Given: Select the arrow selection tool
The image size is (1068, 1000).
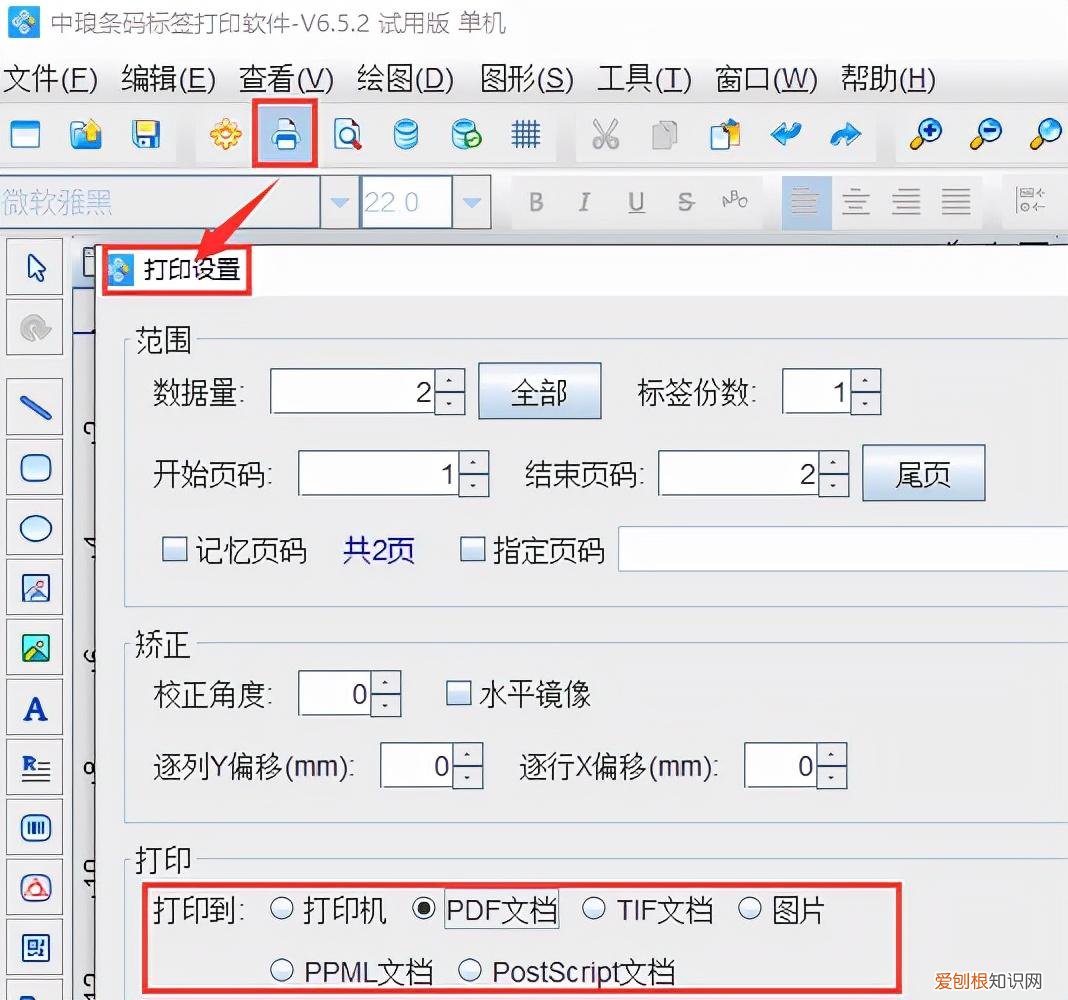Looking at the screenshot, I should click(x=35, y=267).
